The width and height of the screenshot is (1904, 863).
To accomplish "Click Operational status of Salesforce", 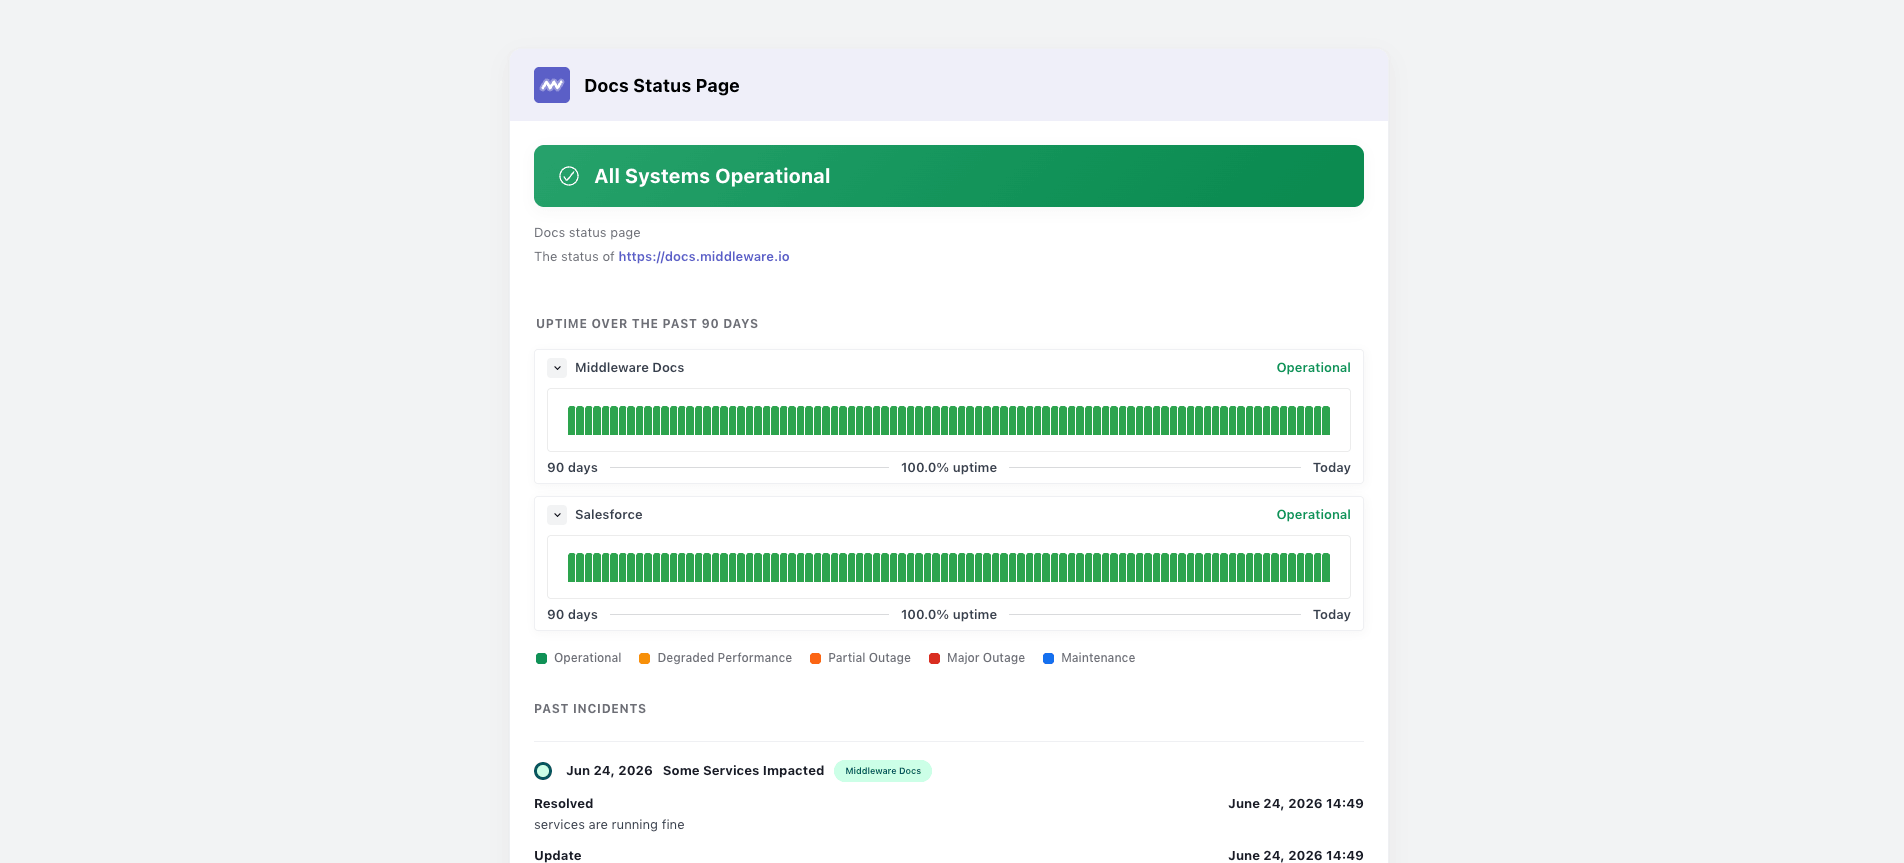I will coord(1314,515).
